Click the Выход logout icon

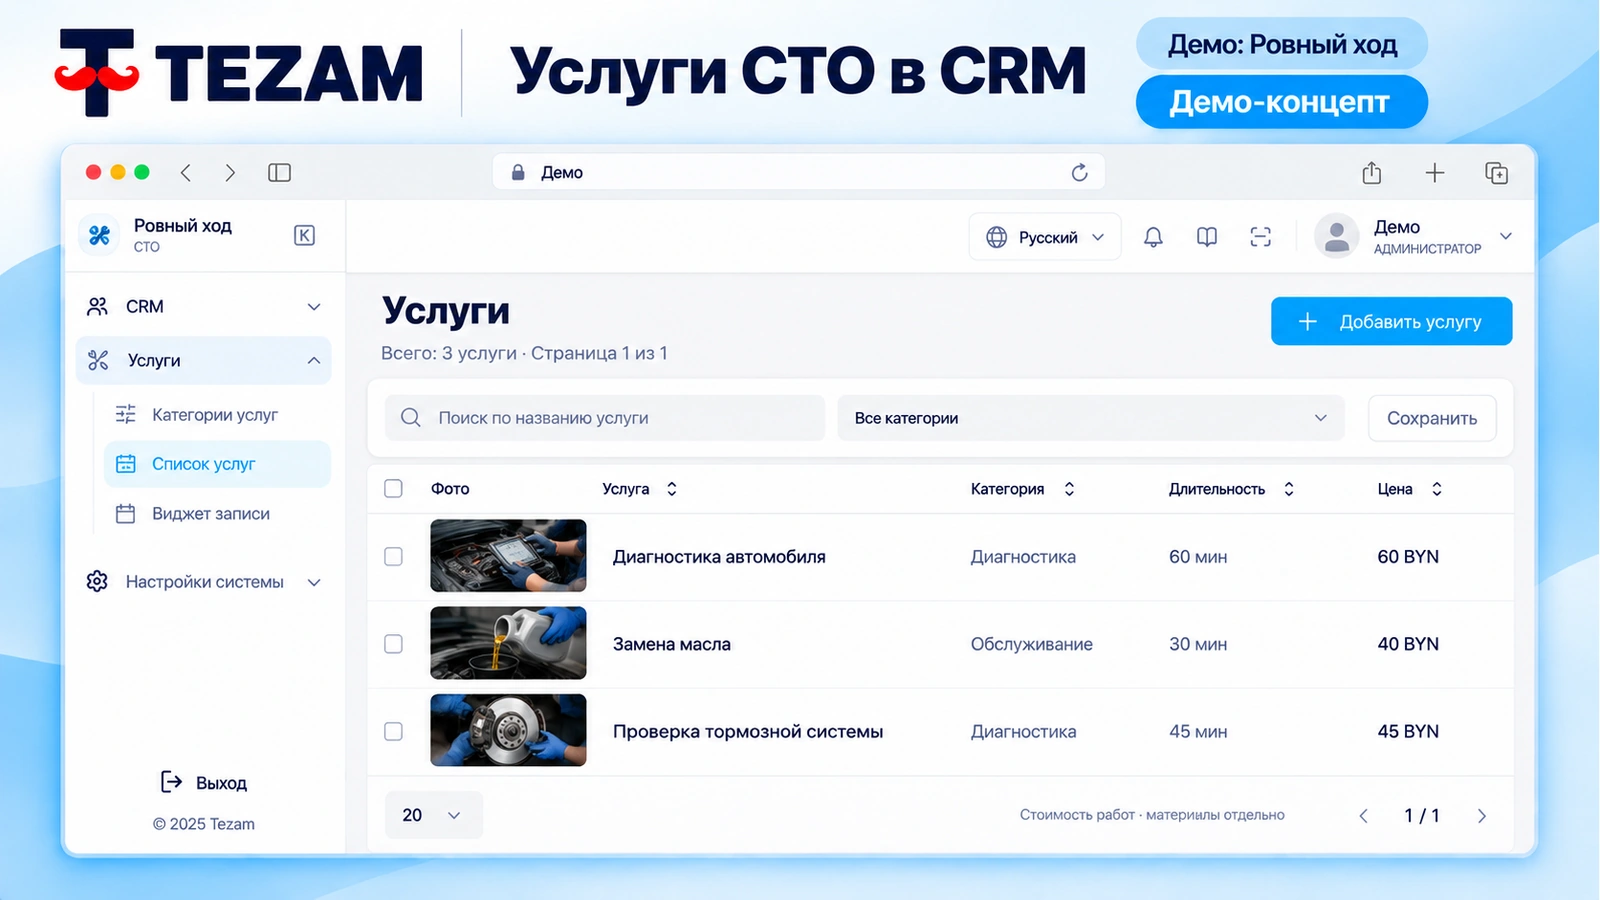[x=172, y=782]
